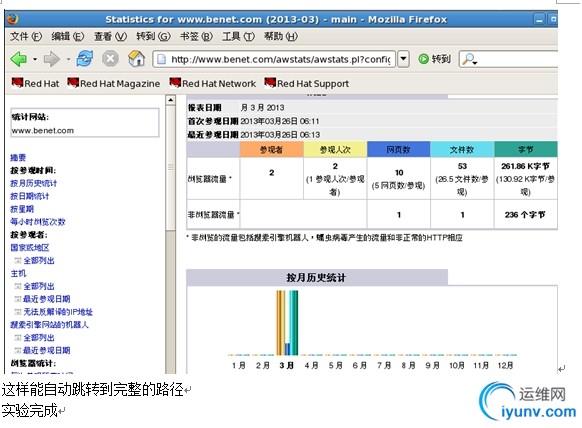Click the 12月 label under chart
Screen dimensions: 582x428
tap(505, 365)
